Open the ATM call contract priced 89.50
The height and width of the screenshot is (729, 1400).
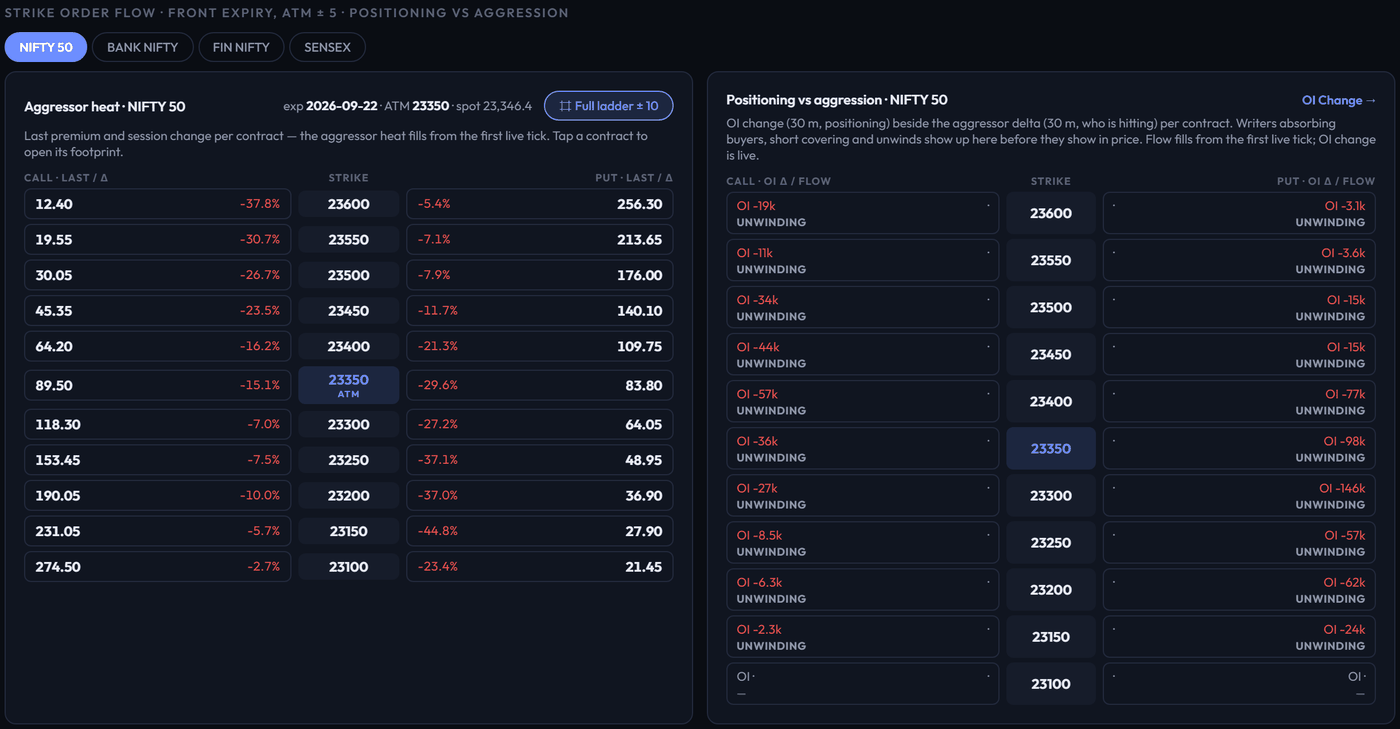click(158, 385)
